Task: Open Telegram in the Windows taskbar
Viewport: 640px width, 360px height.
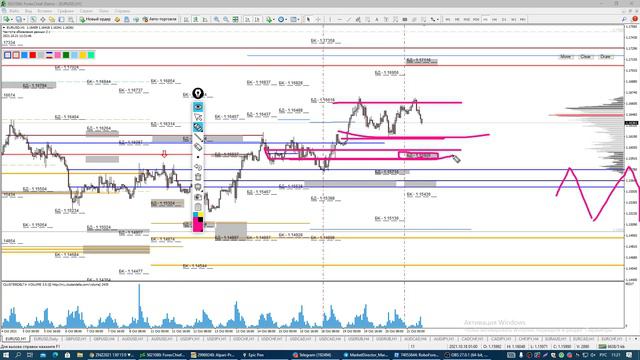Action: [314, 355]
